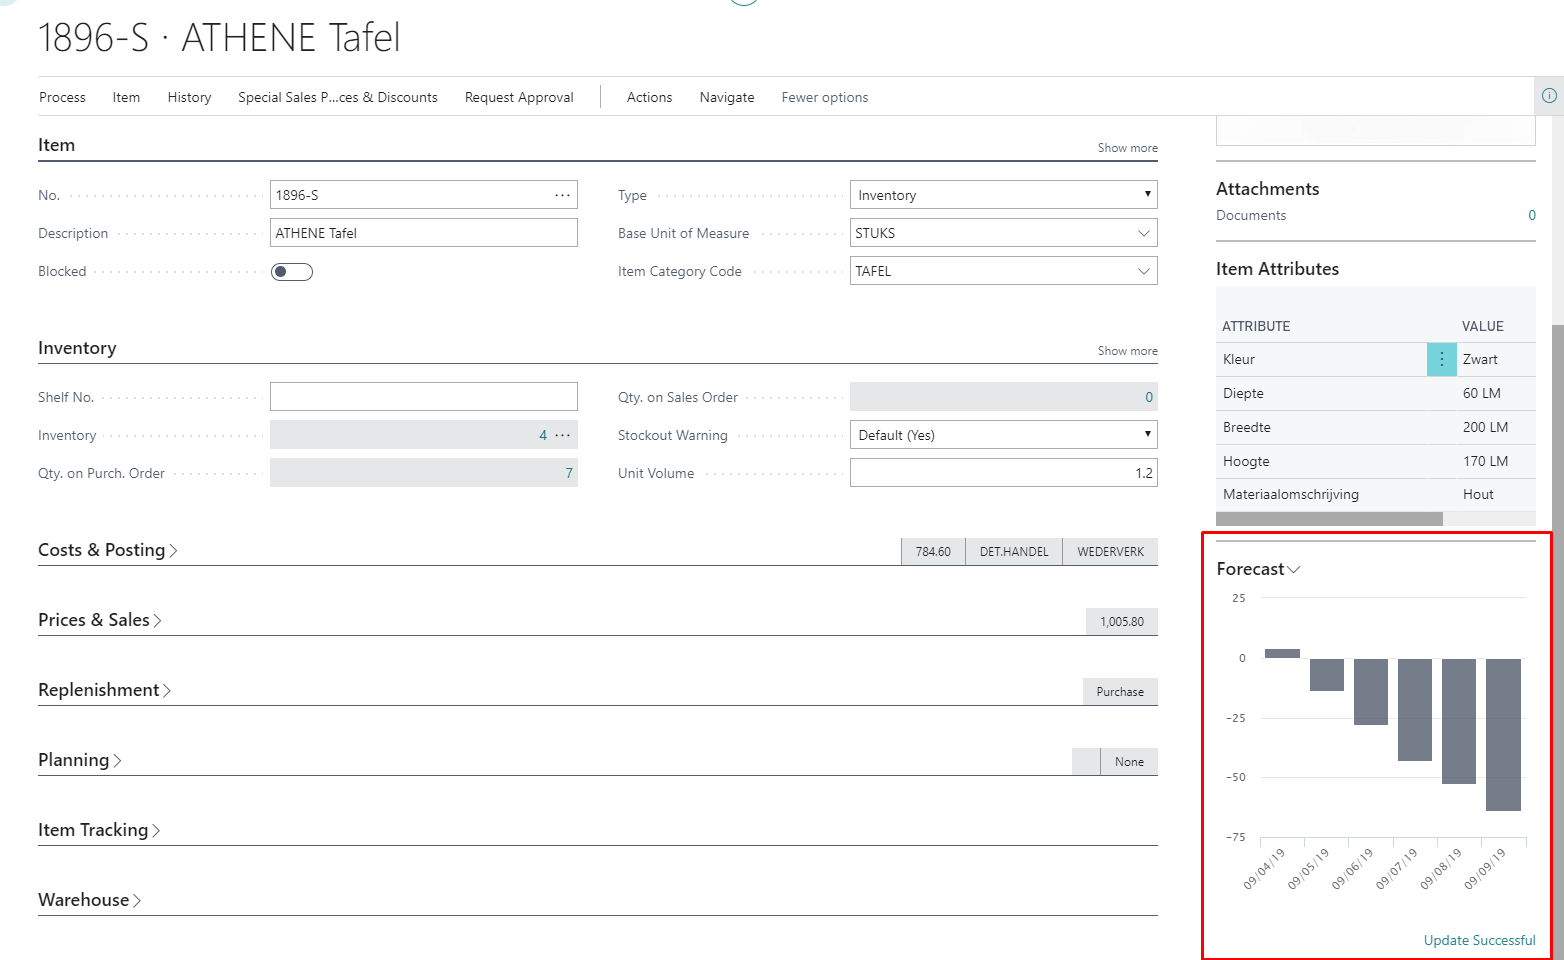This screenshot has width=1564, height=960.
Task: Open the Actions menu
Action: coord(649,97)
